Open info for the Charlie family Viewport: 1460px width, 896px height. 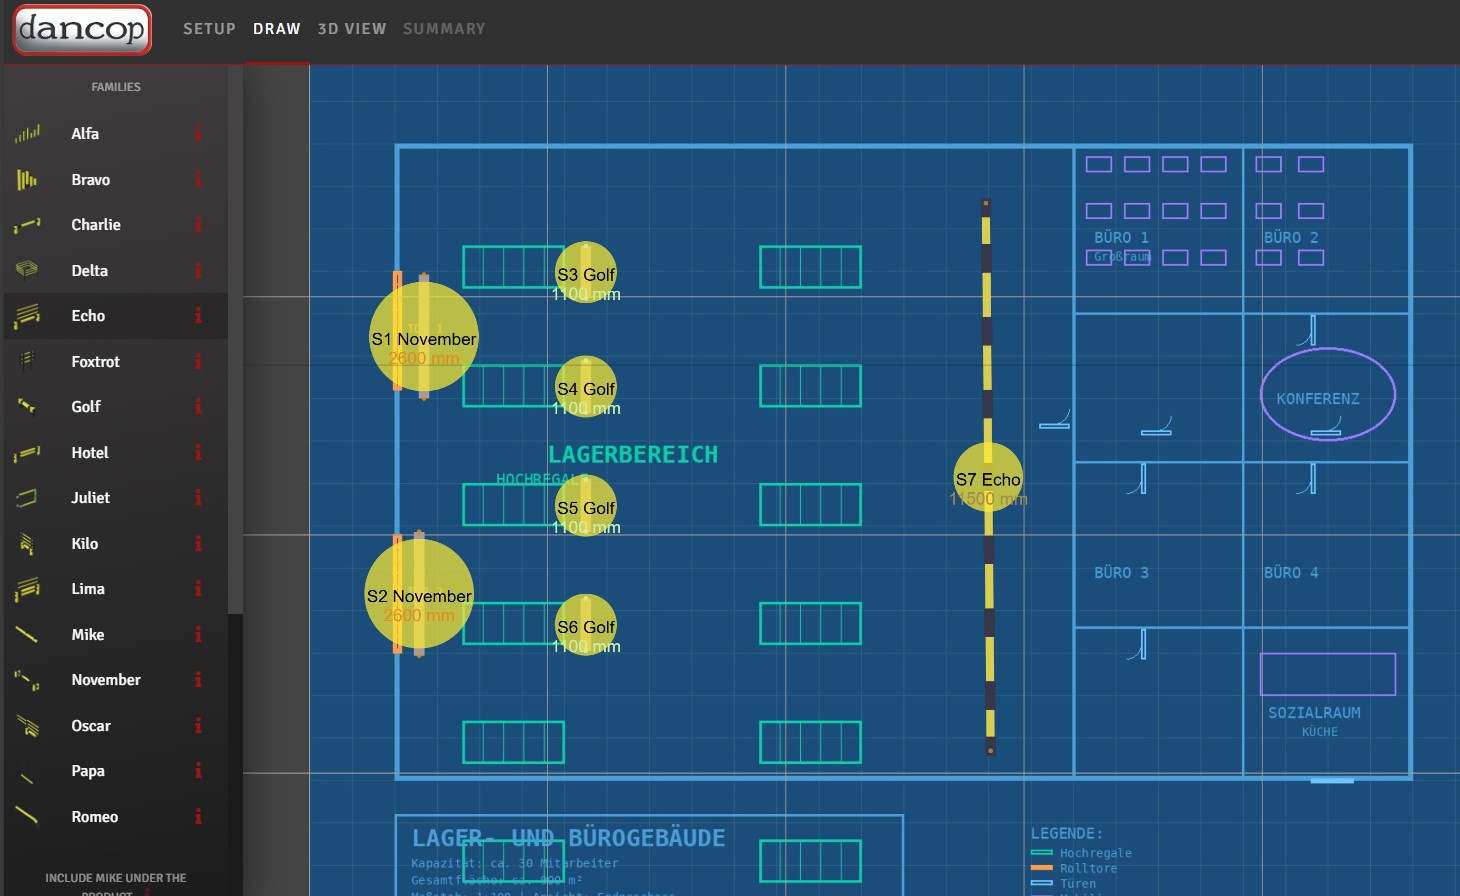[x=198, y=225]
